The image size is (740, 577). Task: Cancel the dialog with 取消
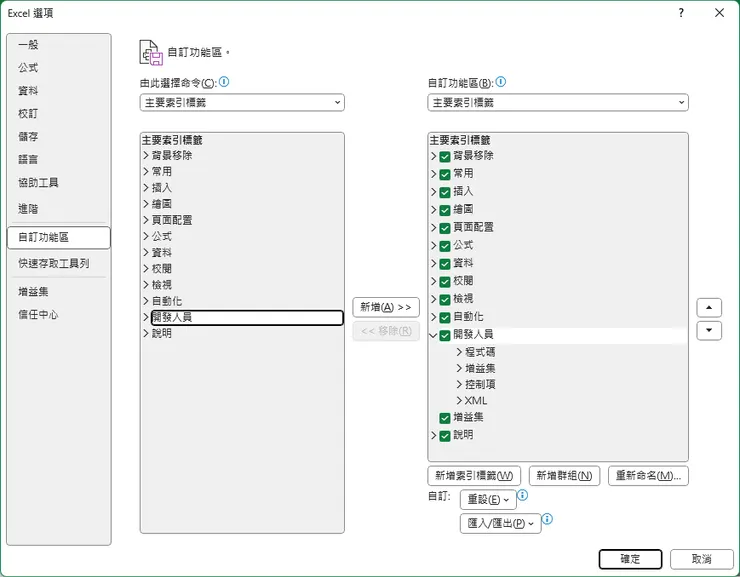[701, 559]
